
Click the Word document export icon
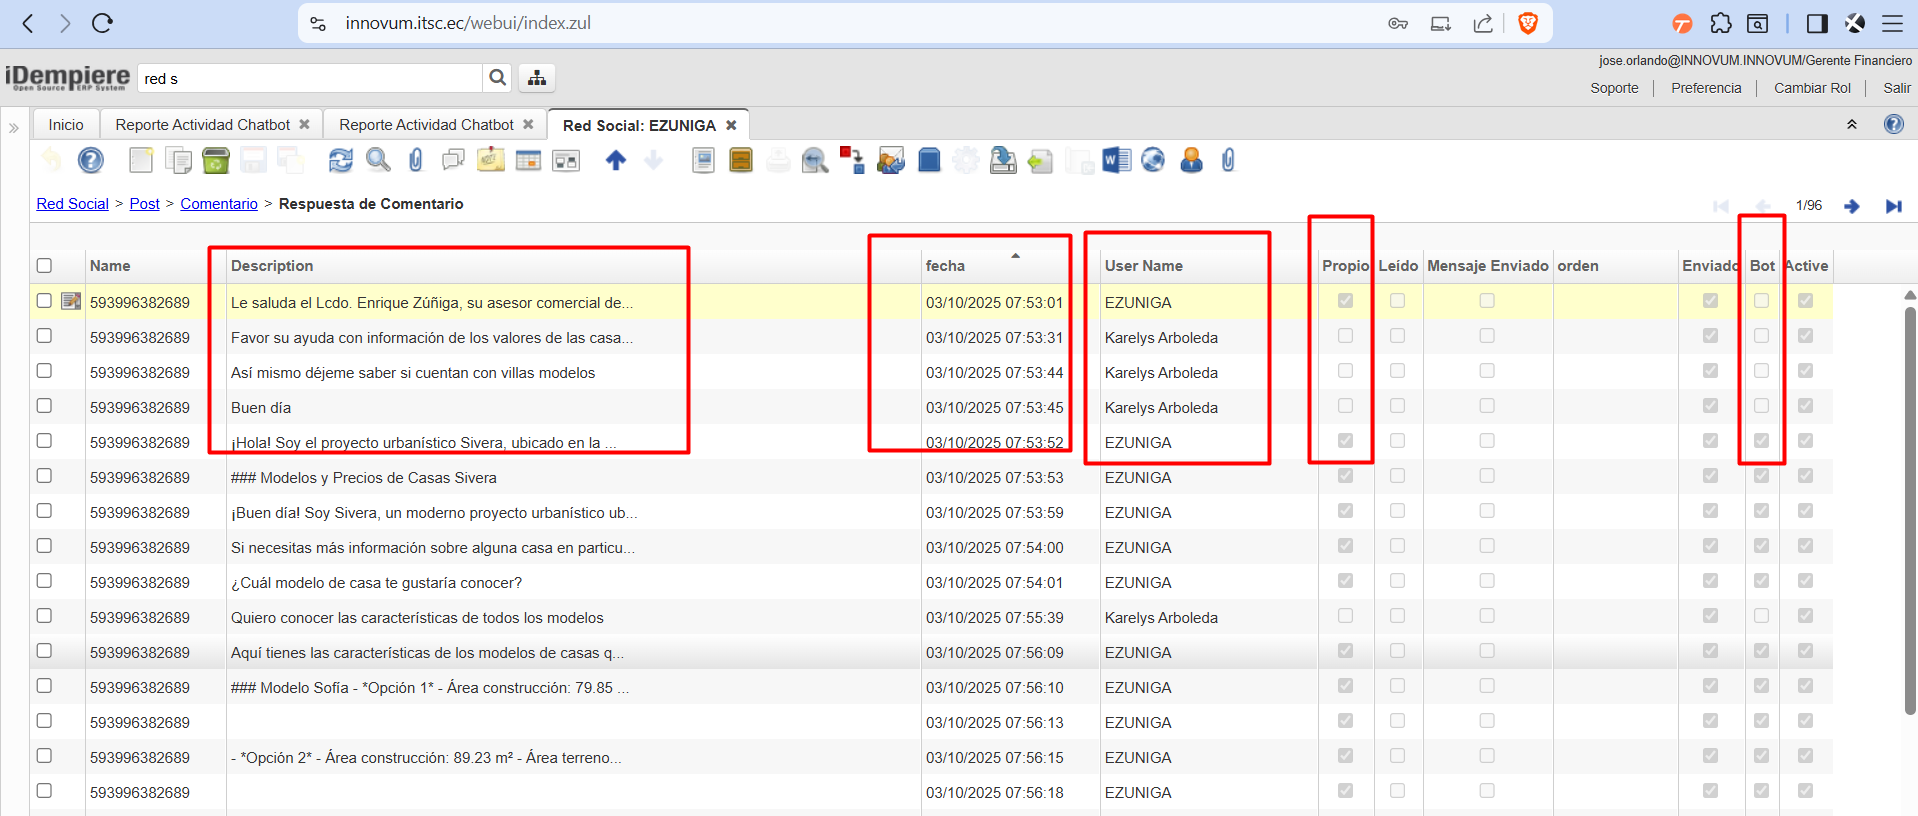(1115, 160)
